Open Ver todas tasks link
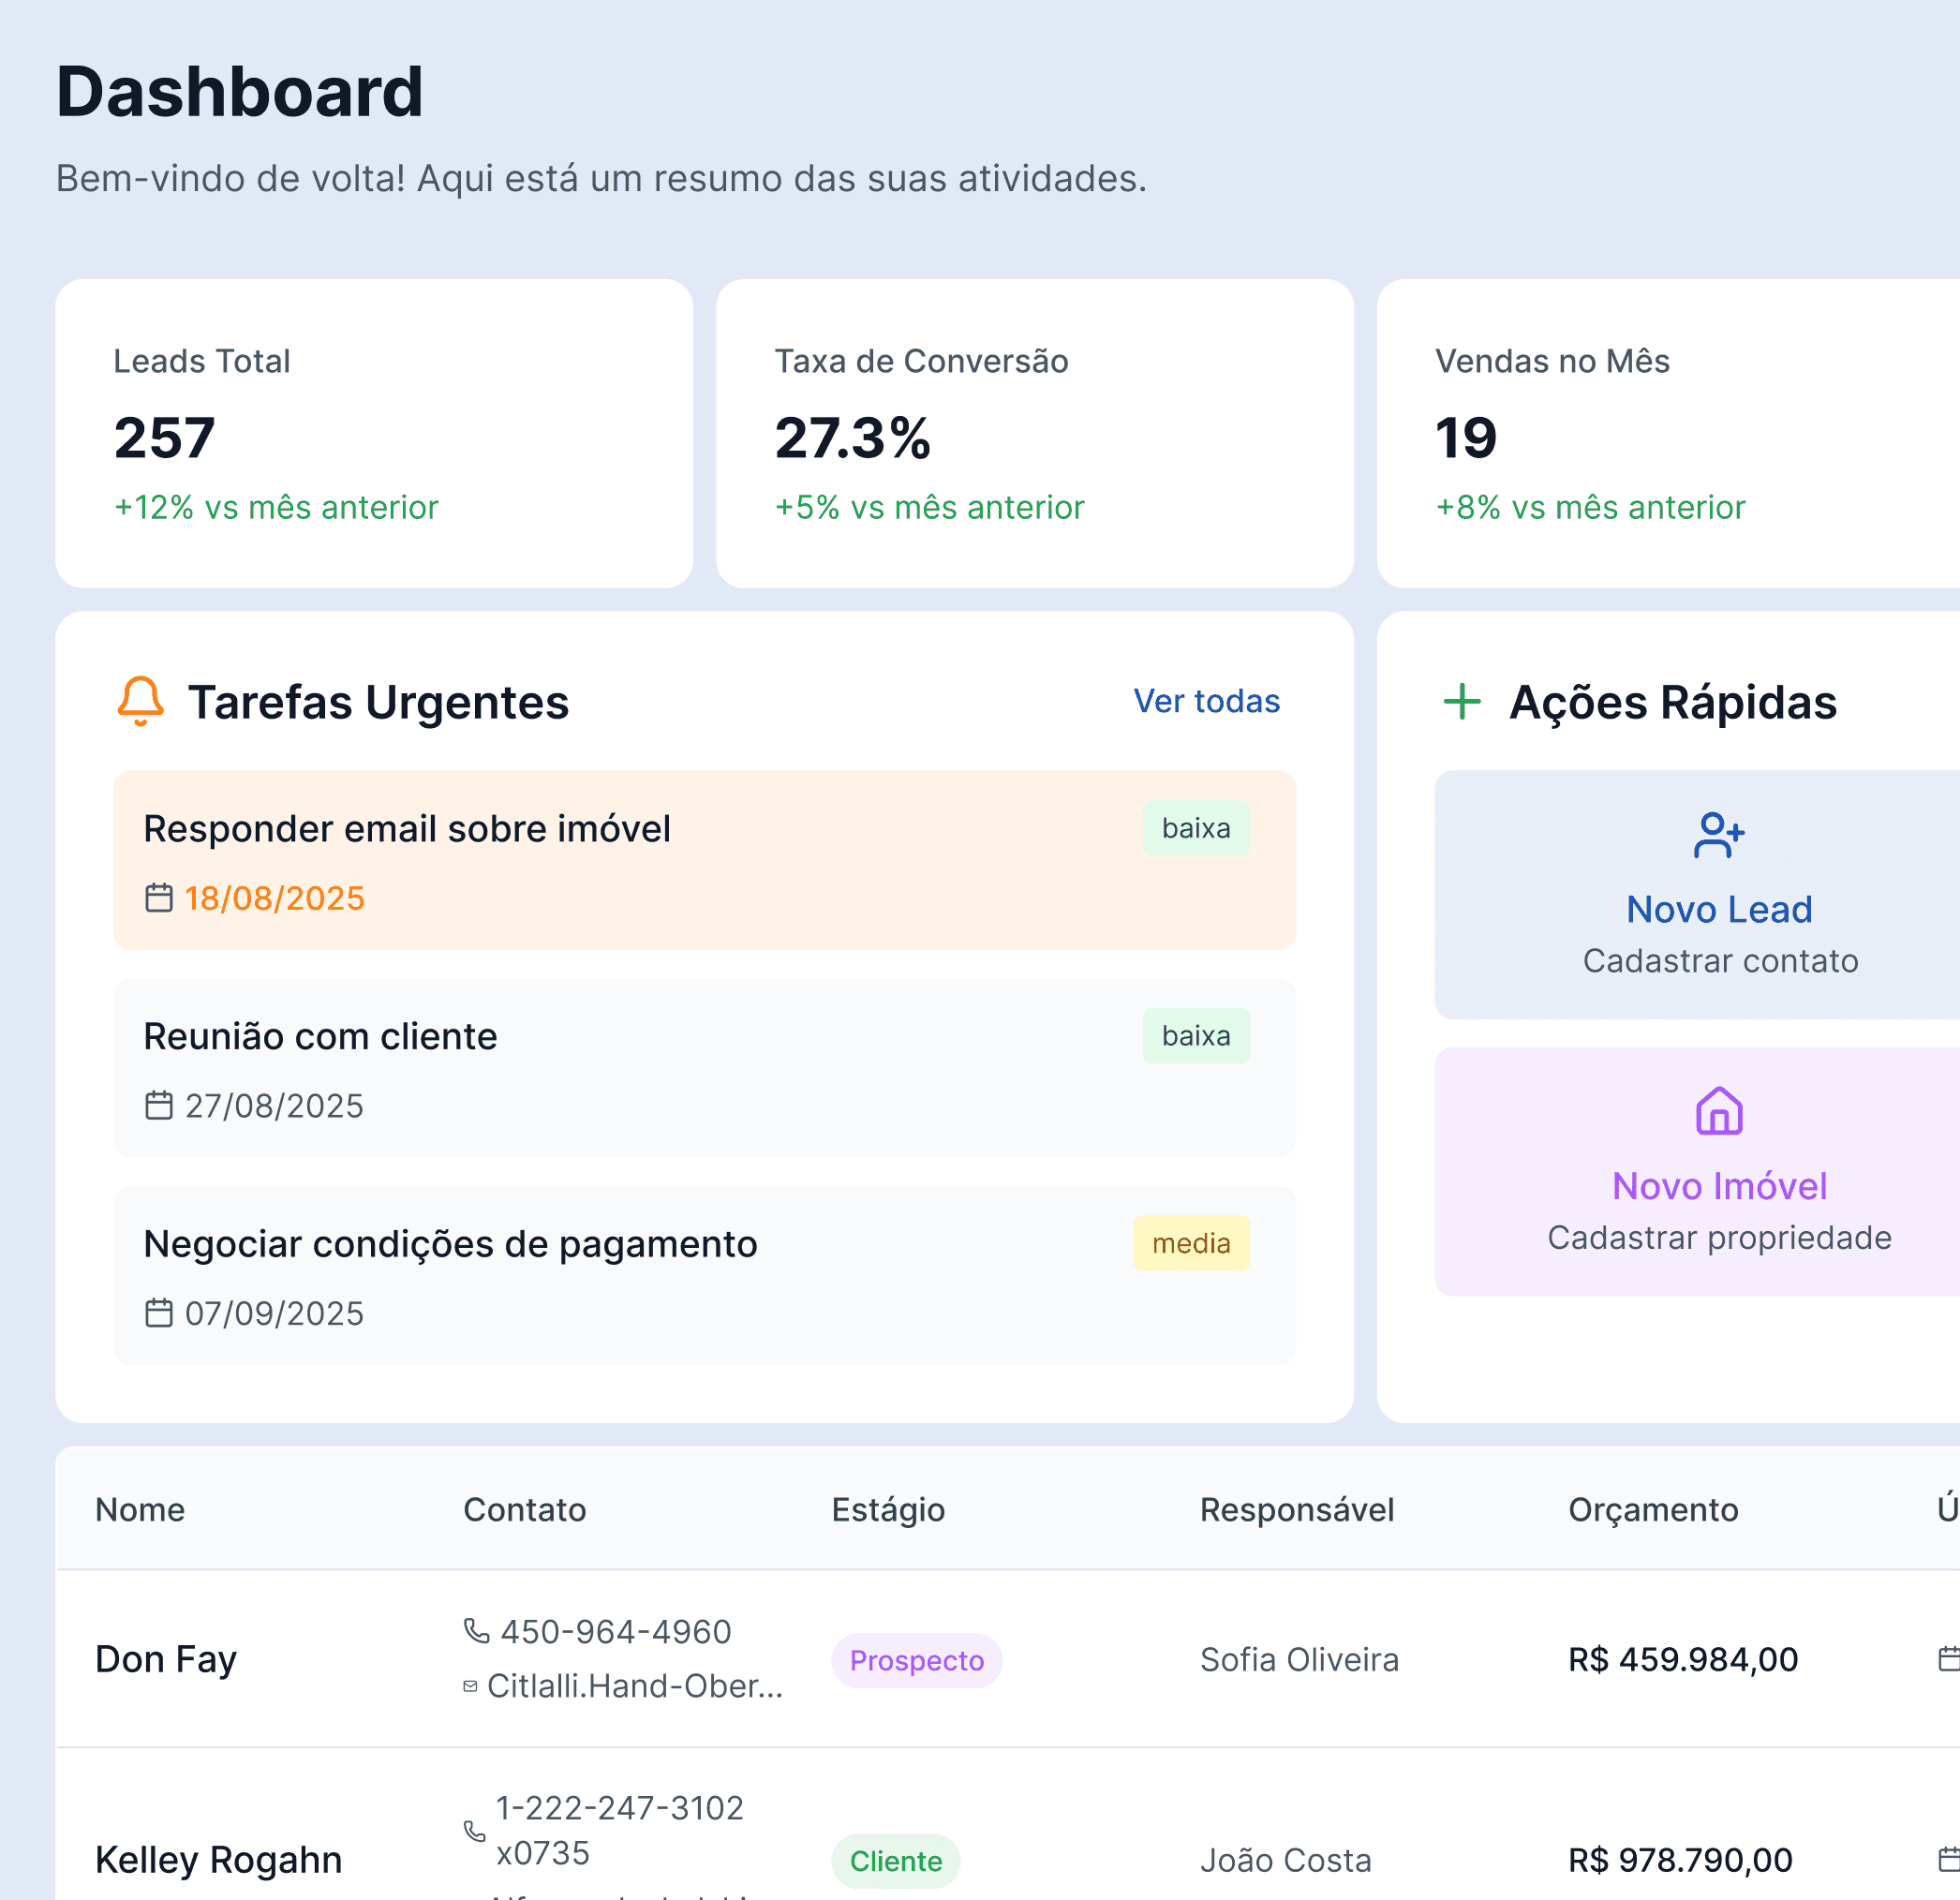The height and width of the screenshot is (1900, 1960). [x=1206, y=701]
